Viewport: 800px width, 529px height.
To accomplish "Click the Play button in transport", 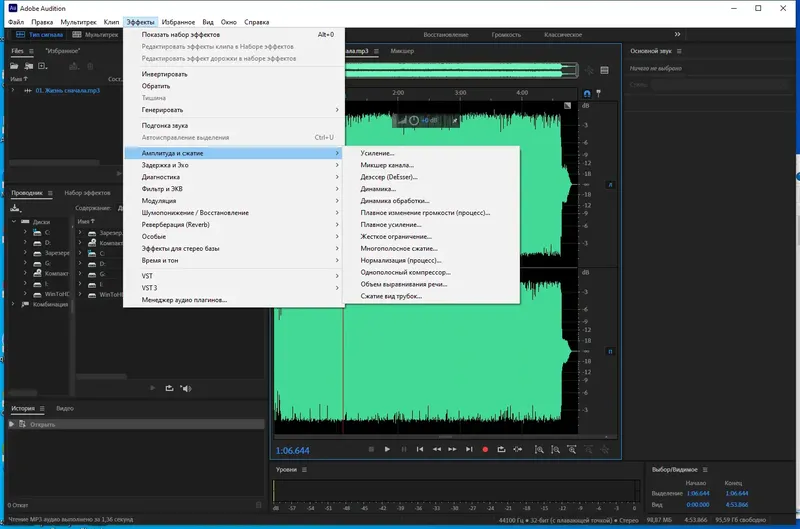I will (387, 449).
